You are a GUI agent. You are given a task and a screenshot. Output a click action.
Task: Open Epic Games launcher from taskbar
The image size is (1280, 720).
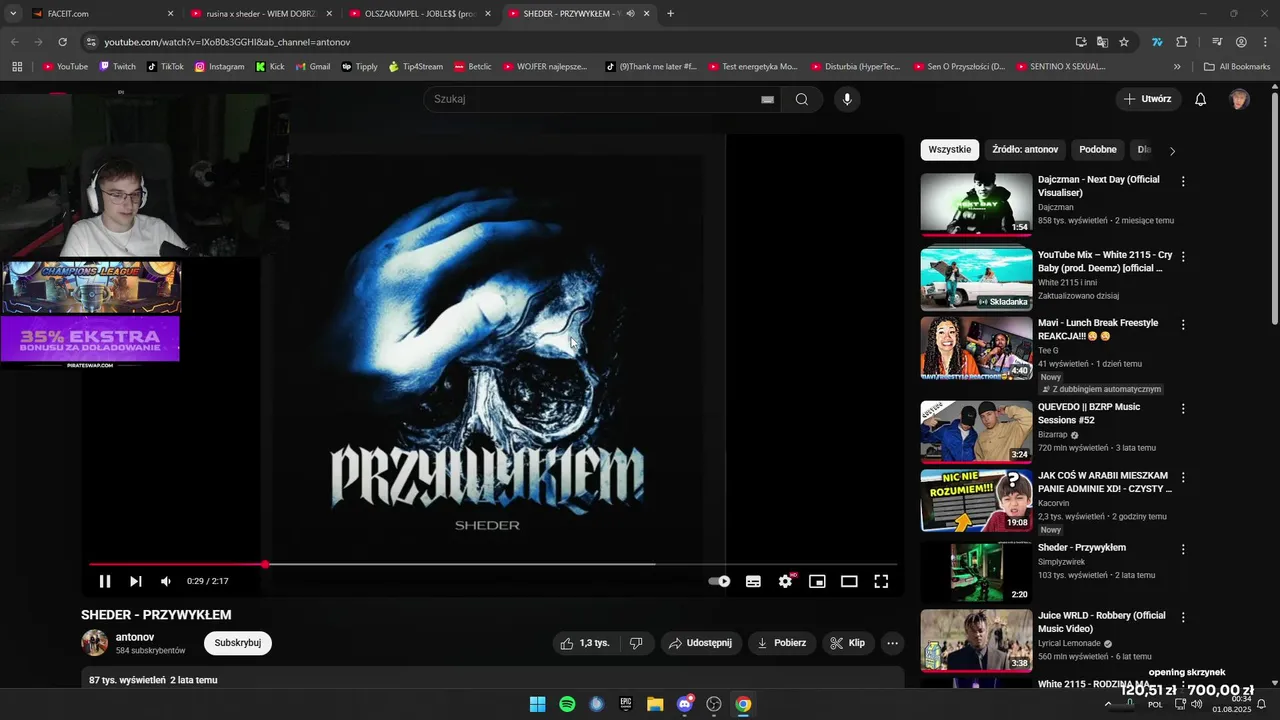(x=626, y=704)
